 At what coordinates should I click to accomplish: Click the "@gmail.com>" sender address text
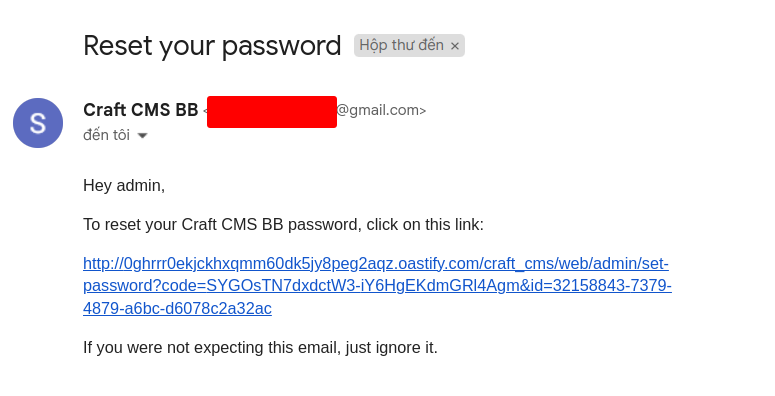[x=381, y=110]
